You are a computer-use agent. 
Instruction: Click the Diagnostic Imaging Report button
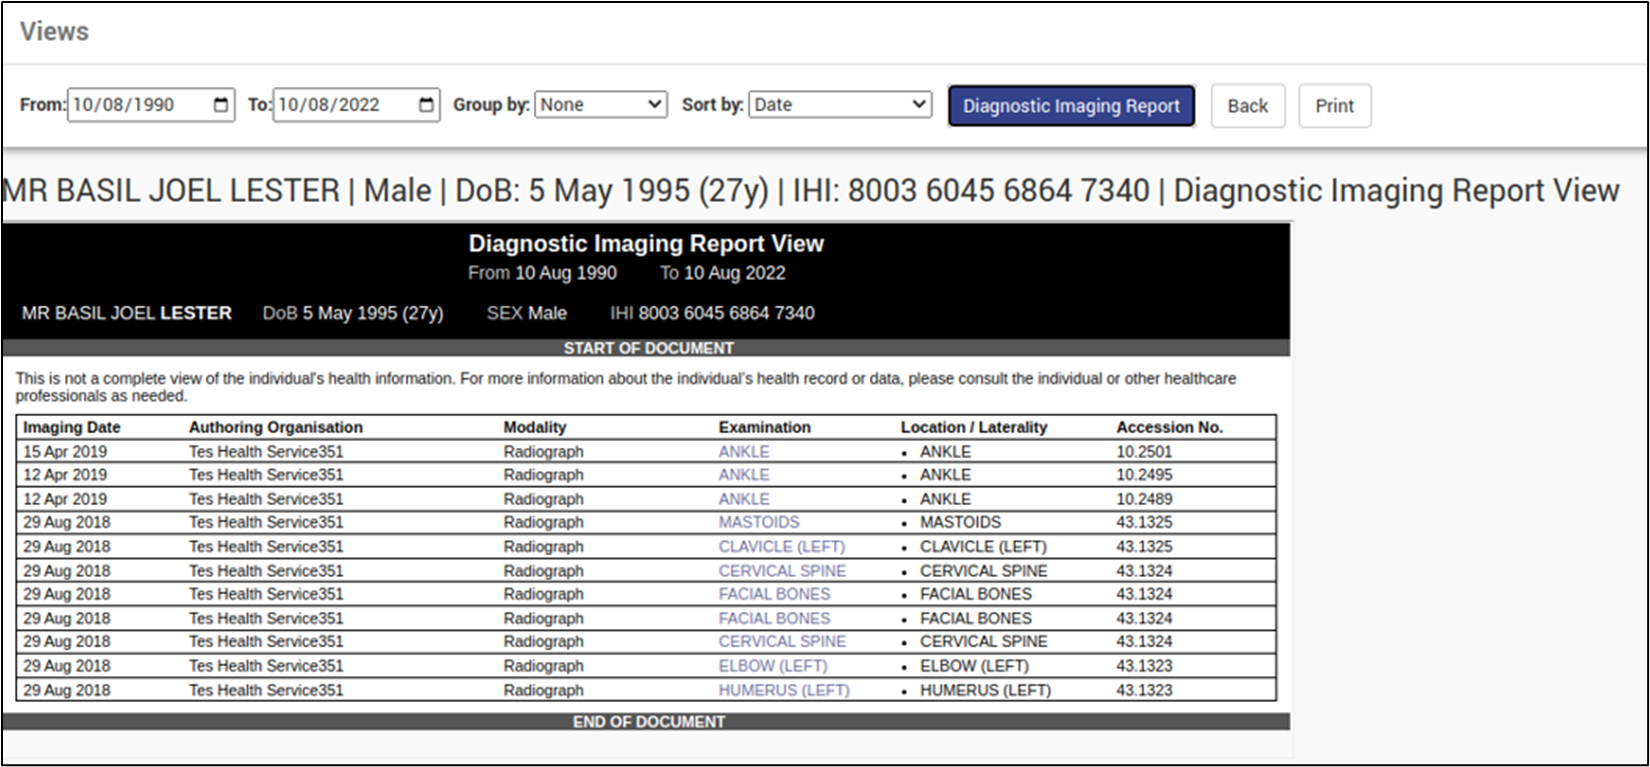point(1071,106)
